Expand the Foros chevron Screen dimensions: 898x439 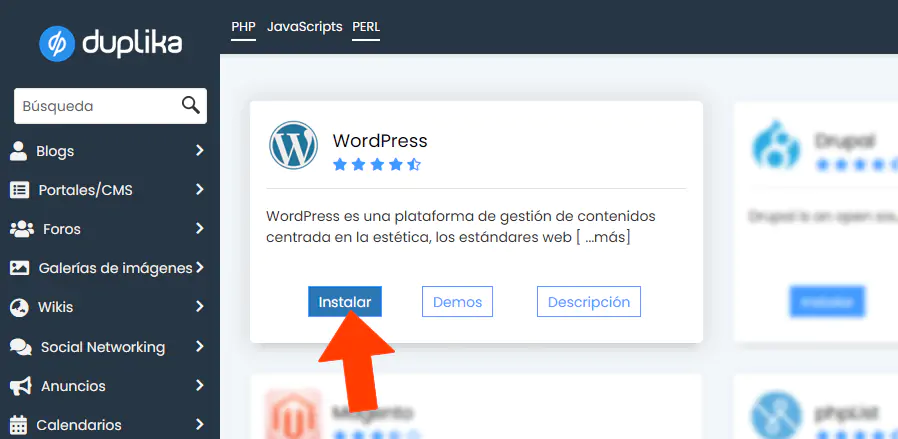point(199,228)
